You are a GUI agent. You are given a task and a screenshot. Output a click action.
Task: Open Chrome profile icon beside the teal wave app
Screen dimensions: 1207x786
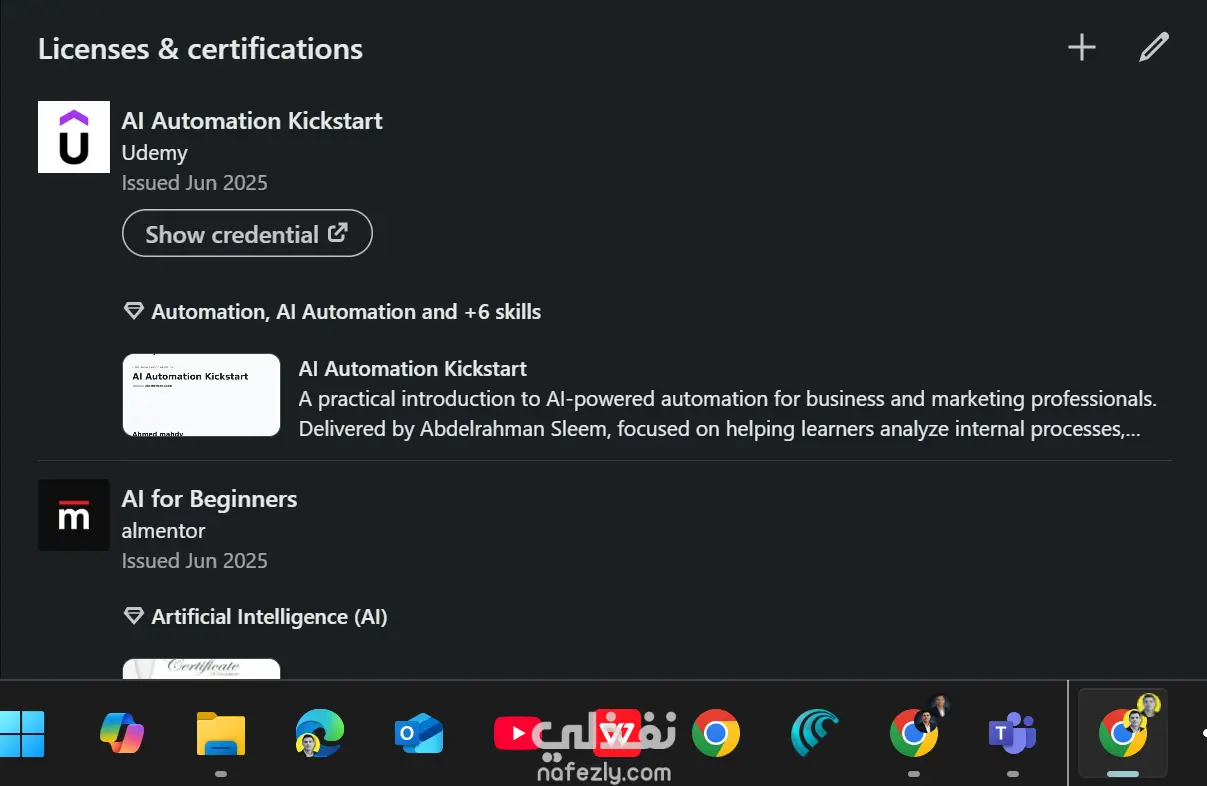tap(914, 733)
